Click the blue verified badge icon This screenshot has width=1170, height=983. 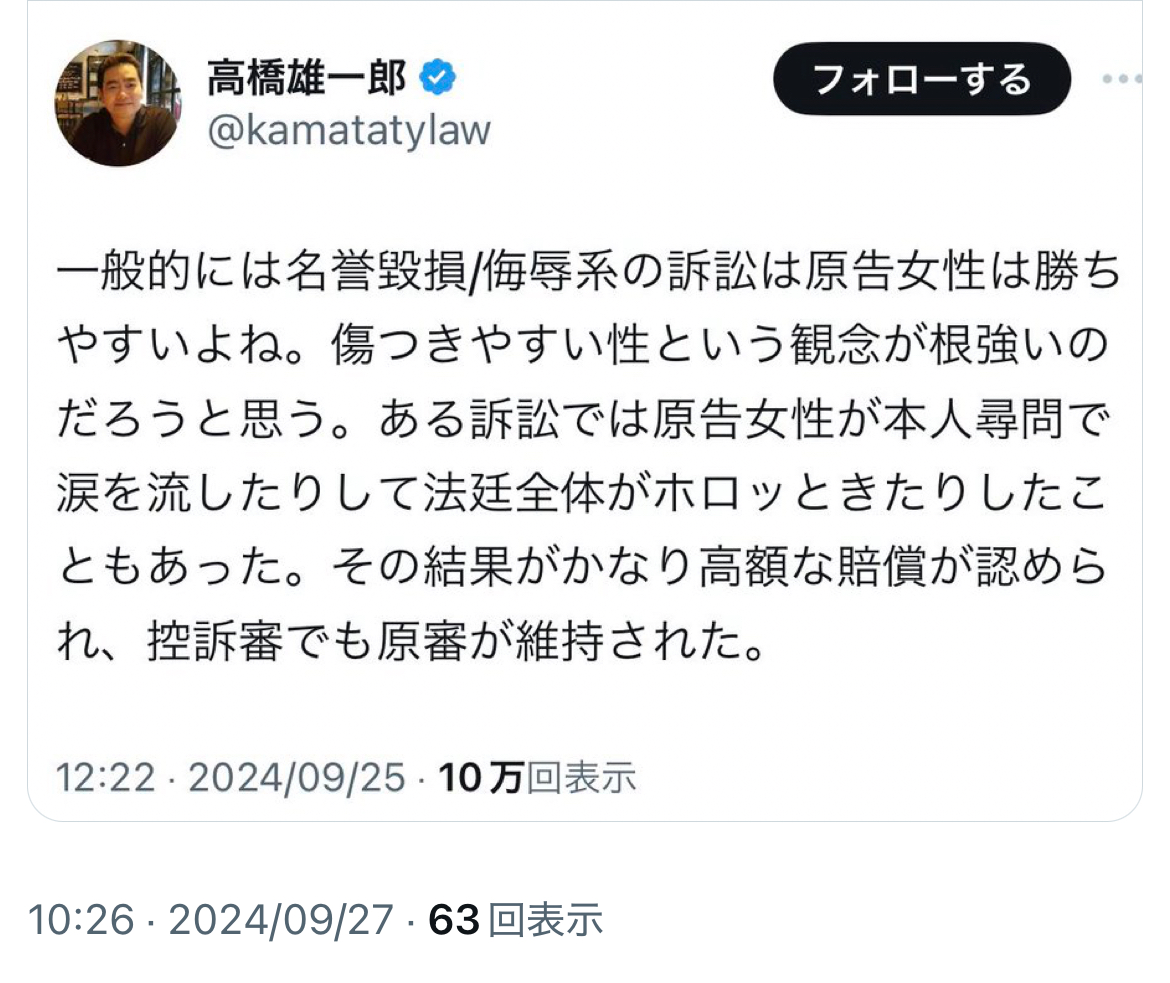coord(437,77)
